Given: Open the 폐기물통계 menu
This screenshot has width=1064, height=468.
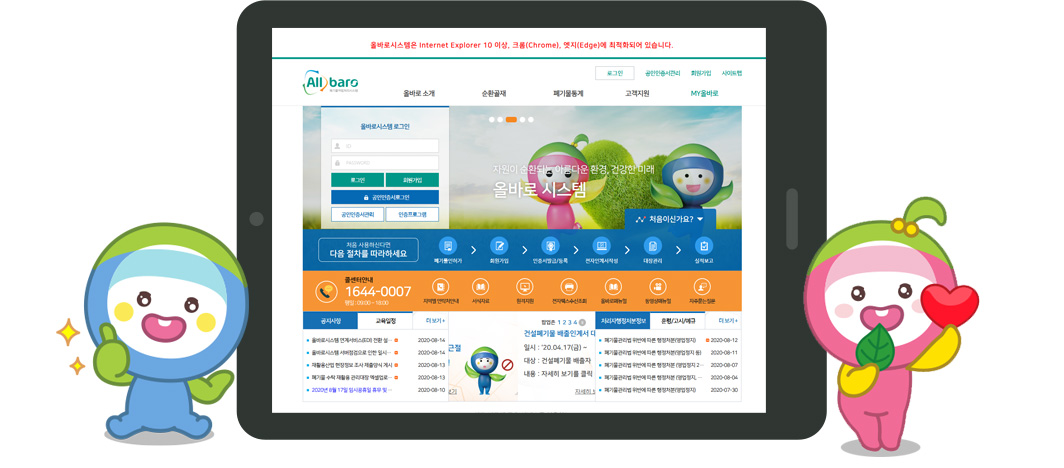Looking at the screenshot, I should click(568, 94).
